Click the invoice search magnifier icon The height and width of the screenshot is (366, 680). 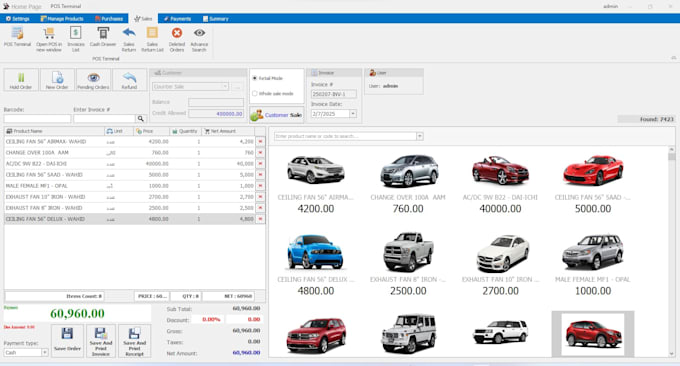click(141, 118)
